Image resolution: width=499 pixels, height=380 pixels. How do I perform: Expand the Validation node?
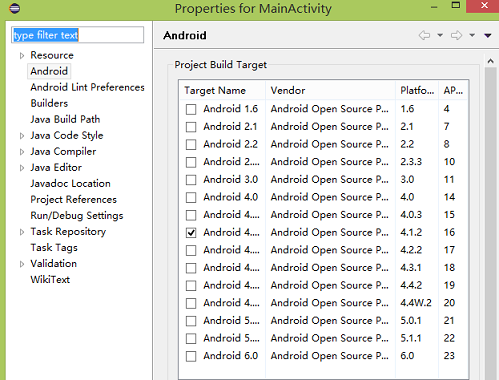point(22,264)
